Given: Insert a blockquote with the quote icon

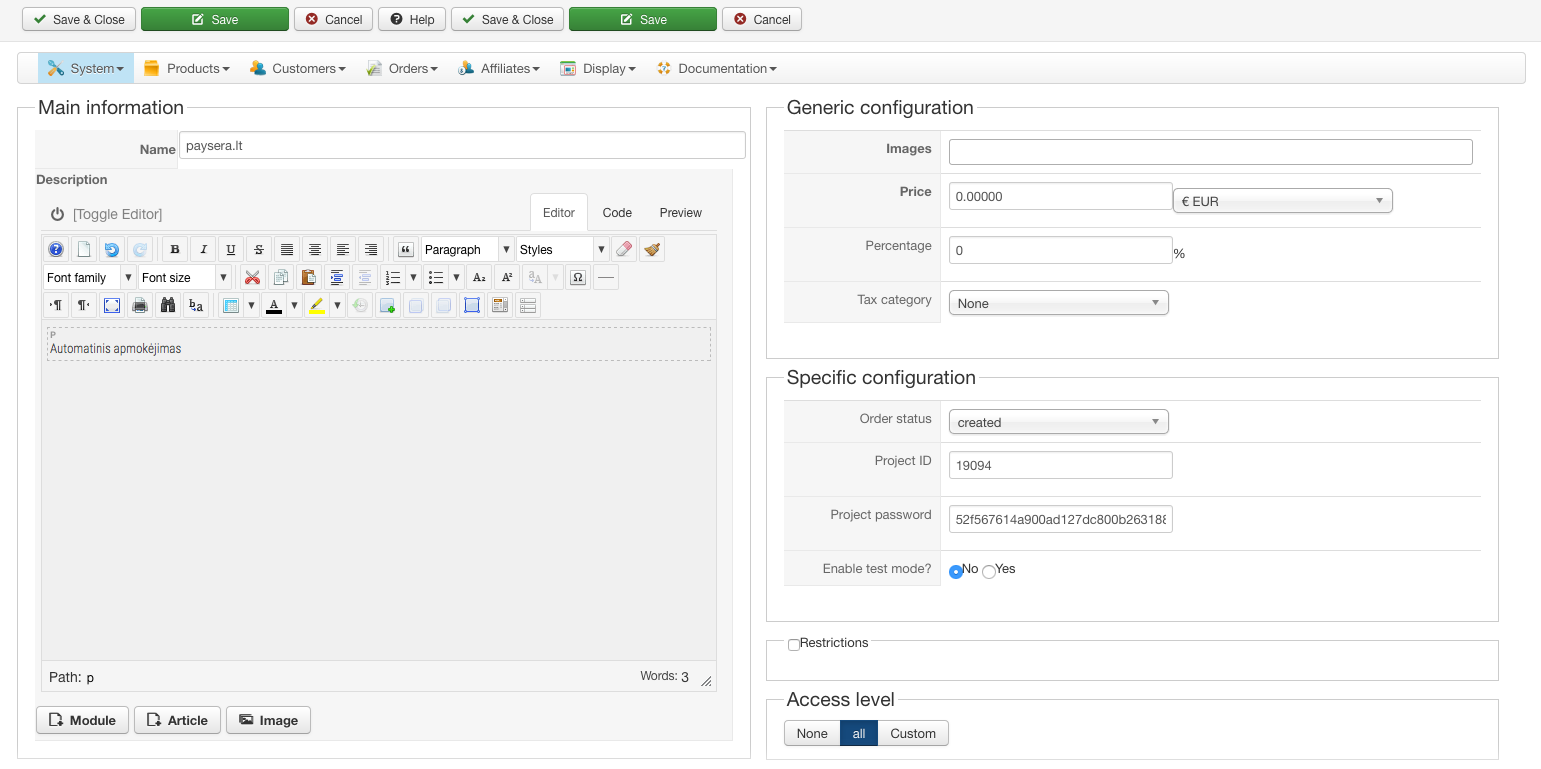Looking at the screenshot, I should click(405, 250).
